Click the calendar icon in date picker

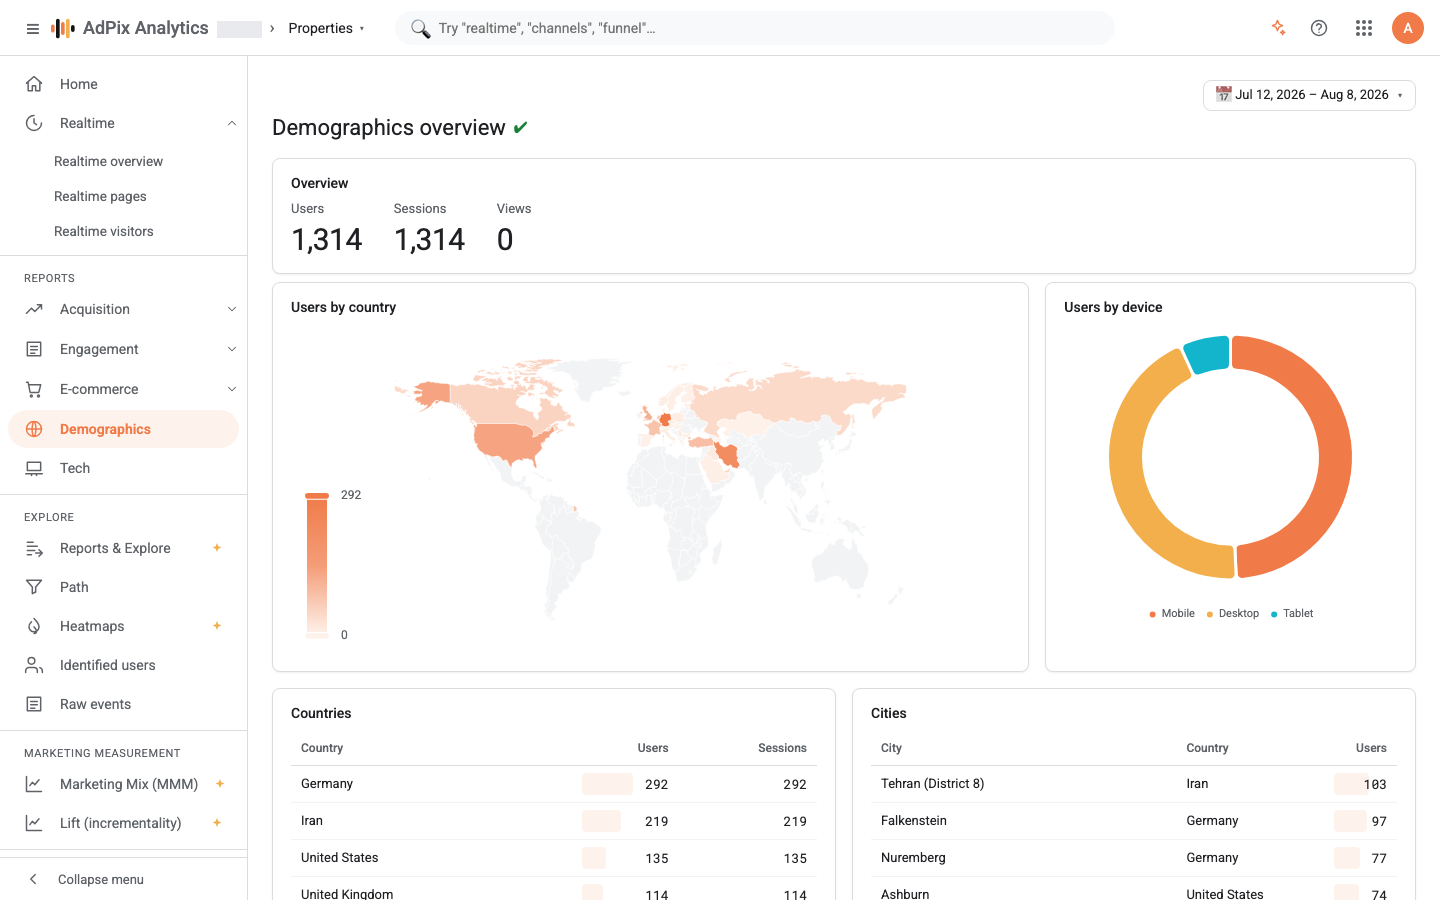(x=1223, y=94)
